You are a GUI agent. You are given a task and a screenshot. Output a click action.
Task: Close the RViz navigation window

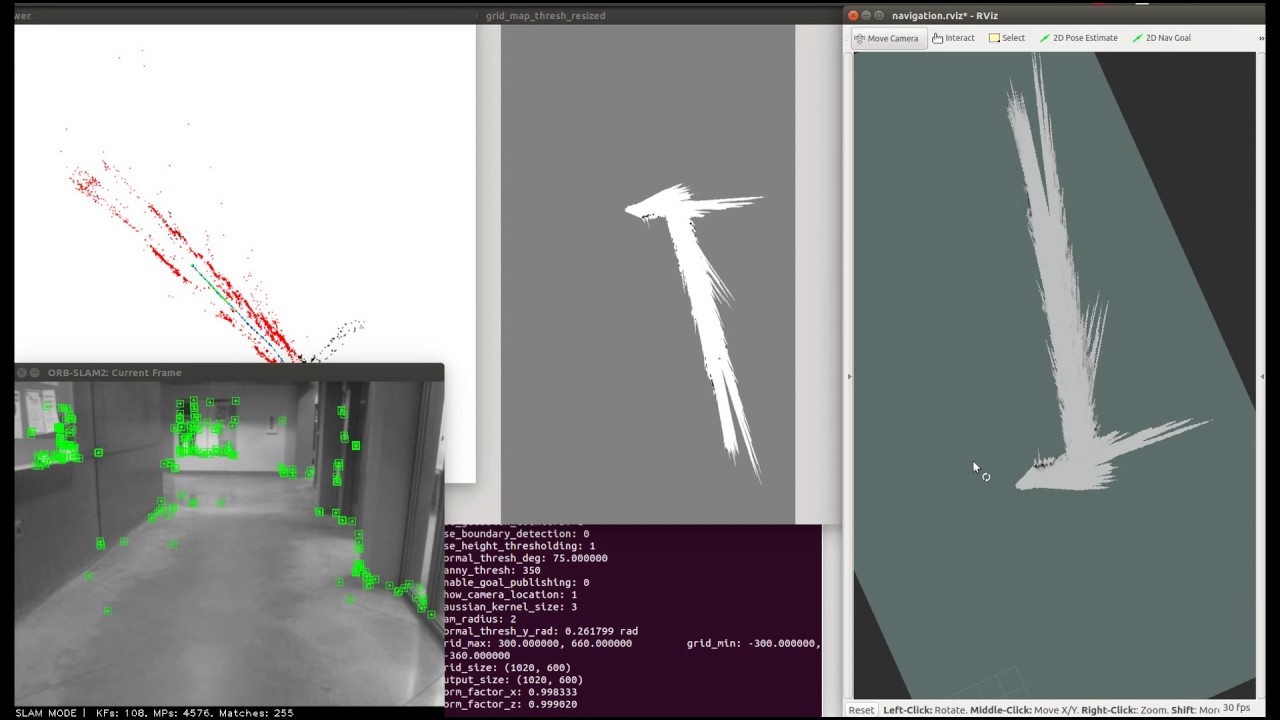point(853,15)
